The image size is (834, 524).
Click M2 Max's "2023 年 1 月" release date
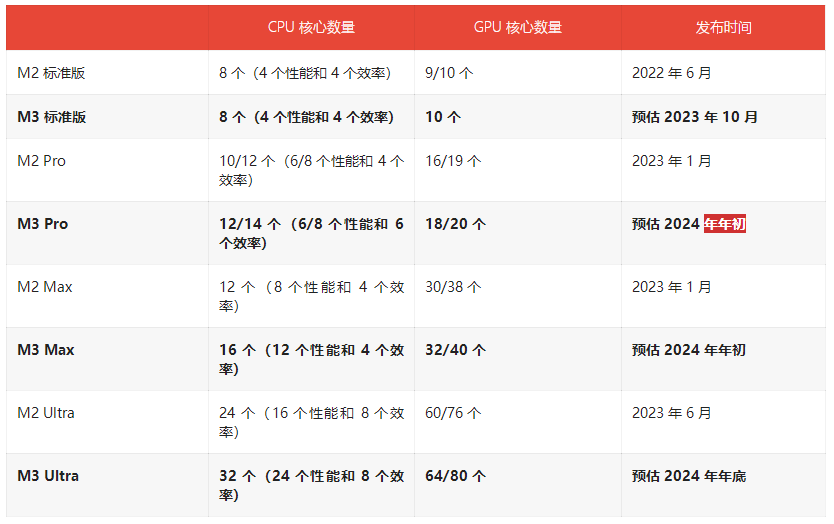pyautogui.click(x=672, y=287)
